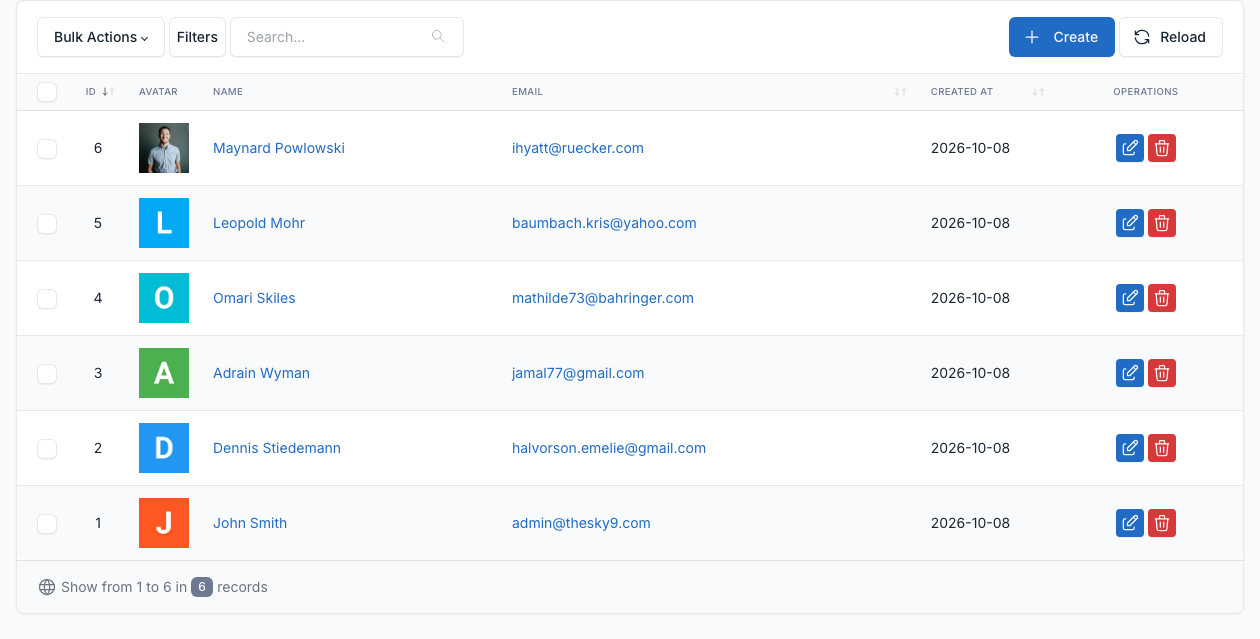This screenshot has width=1260, height=639.
Task: Delete the John Smith record
Action: (x=1162, y=523)
